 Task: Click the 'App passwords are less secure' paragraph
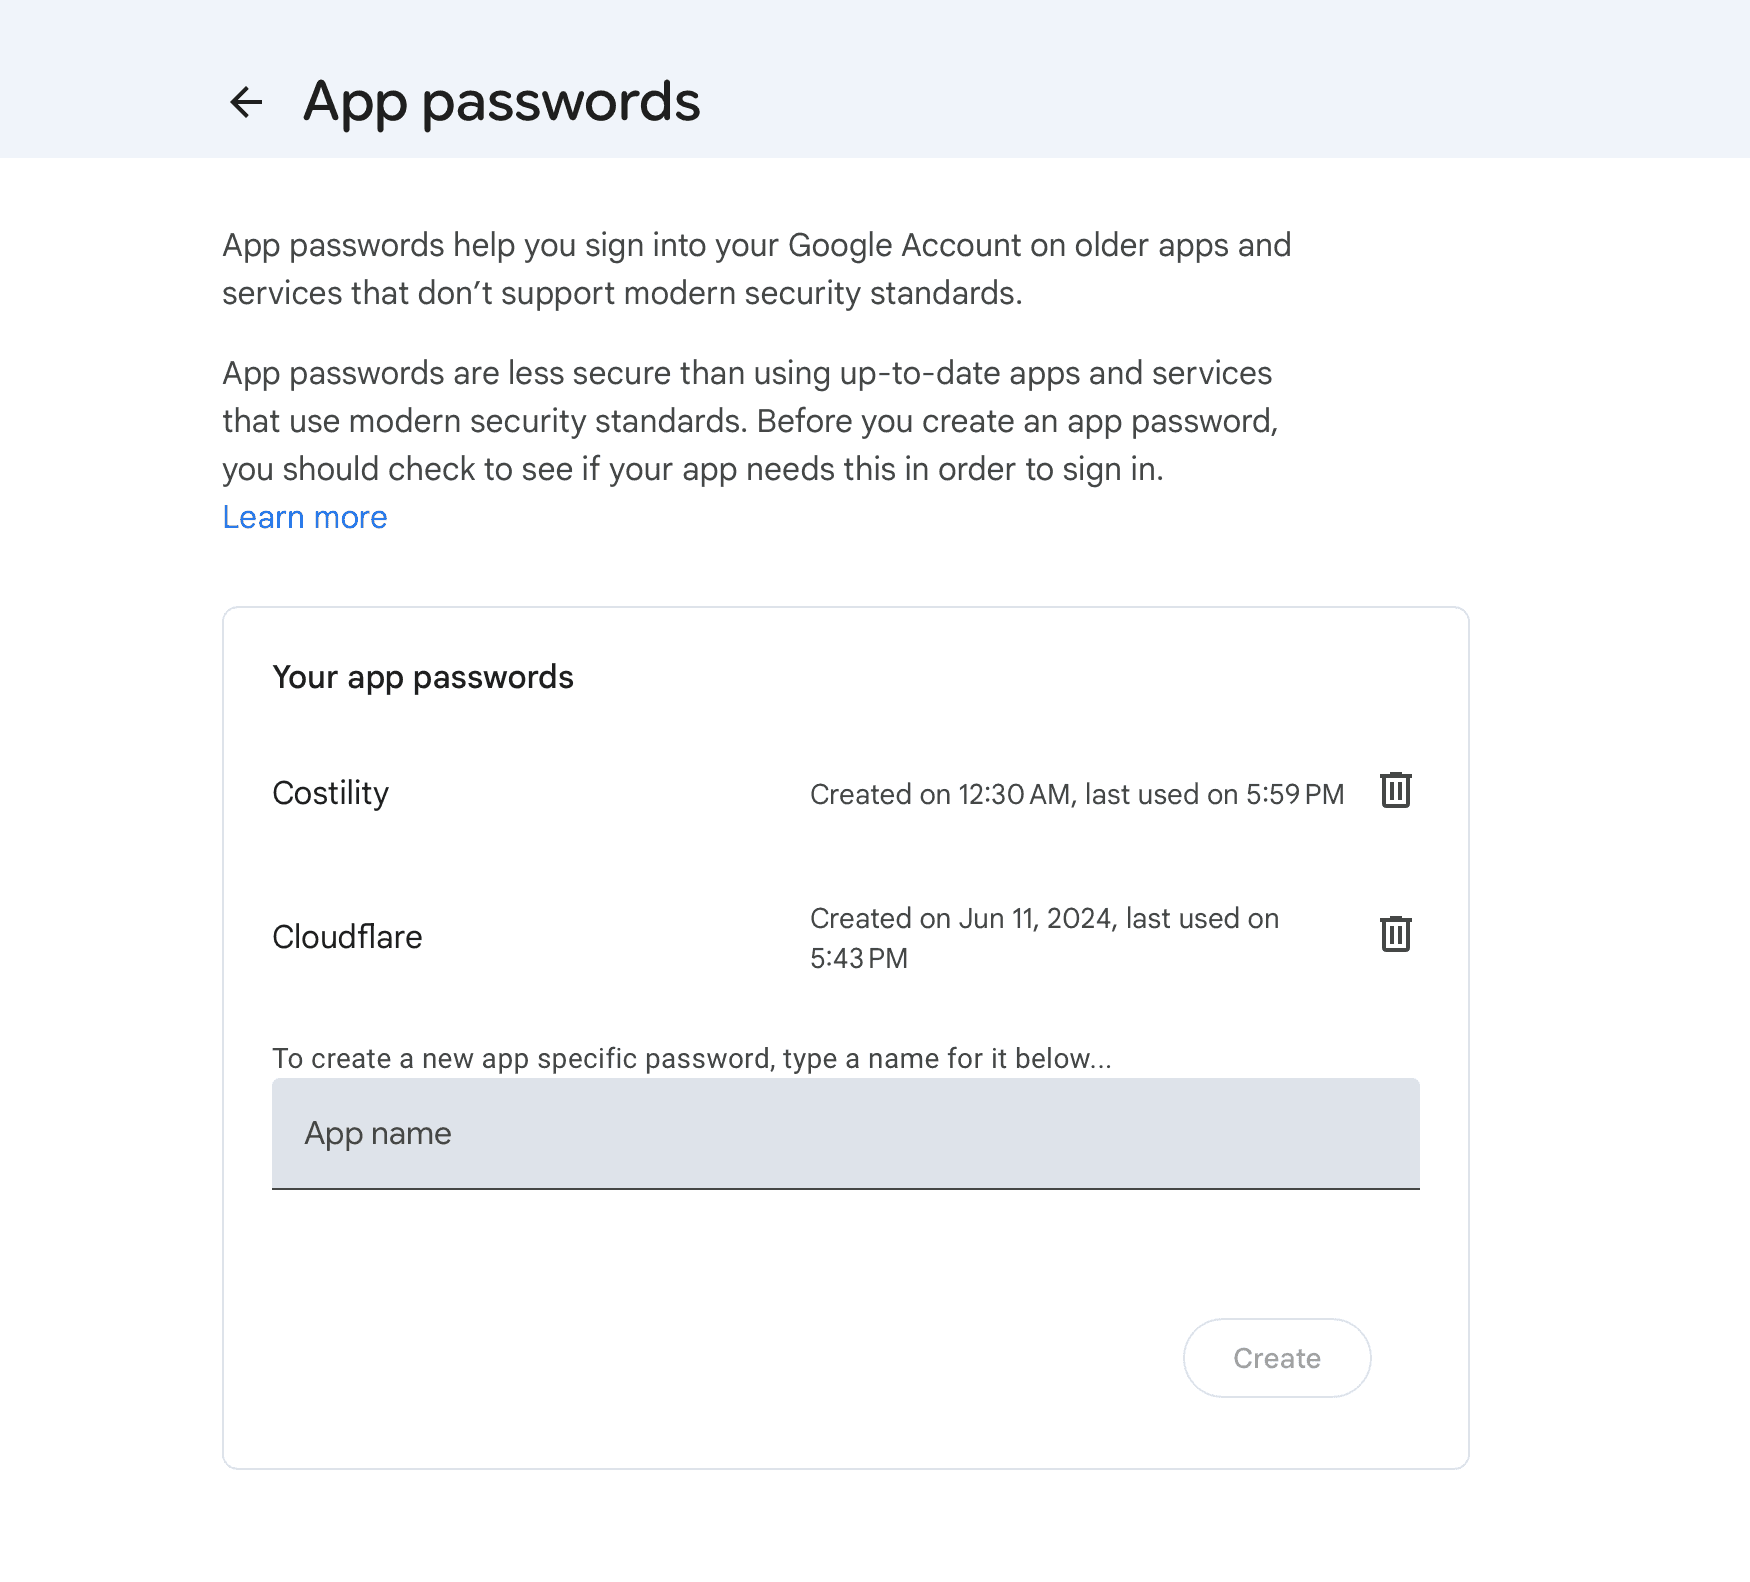click(746, 373)
